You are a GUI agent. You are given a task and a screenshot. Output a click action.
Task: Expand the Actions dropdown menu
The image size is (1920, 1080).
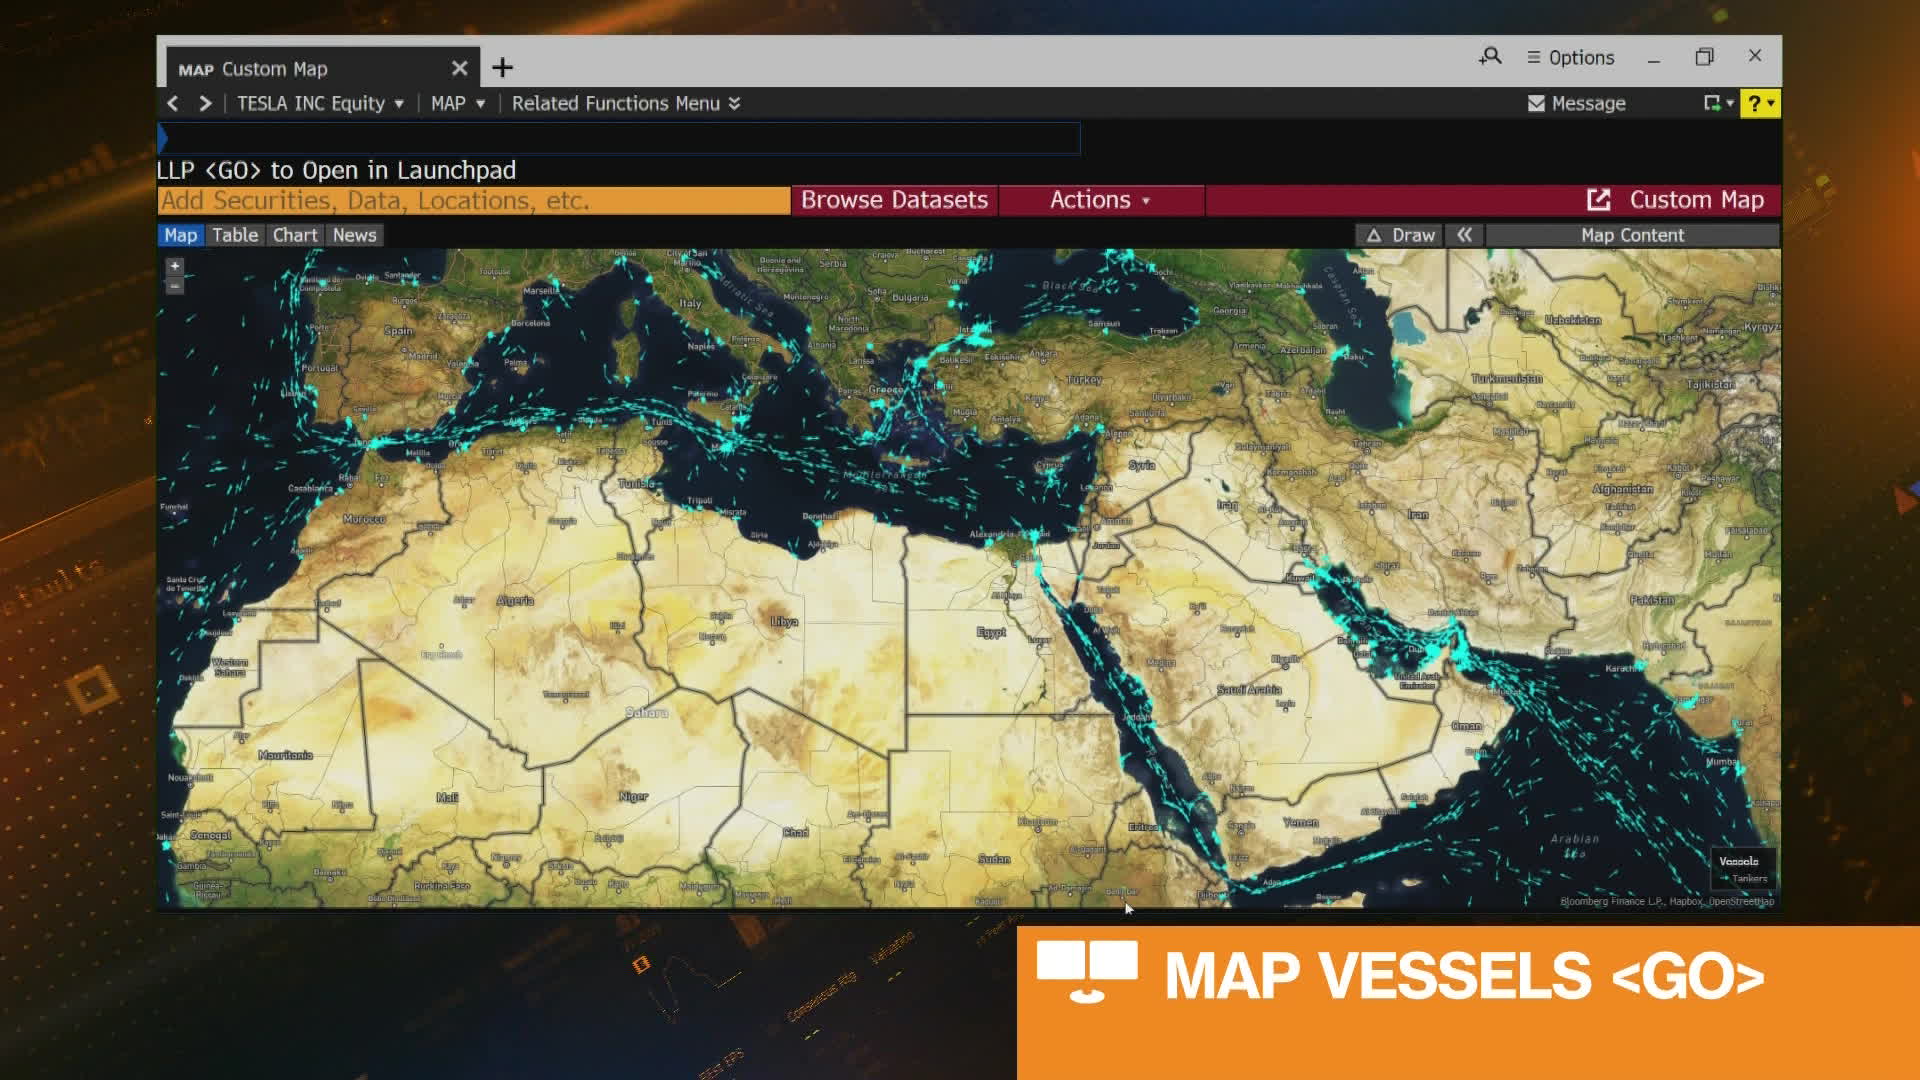click(x=1098, y=199)
